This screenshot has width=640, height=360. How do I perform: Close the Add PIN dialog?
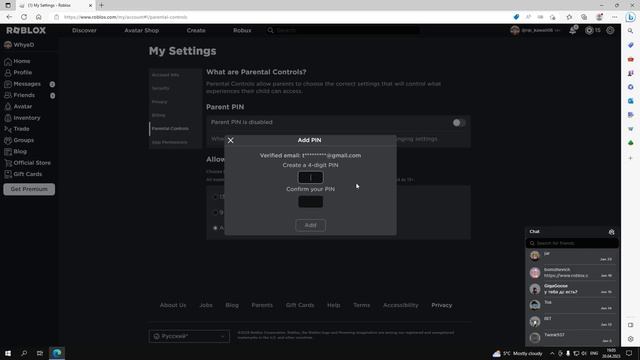click(x=231, y=140)
